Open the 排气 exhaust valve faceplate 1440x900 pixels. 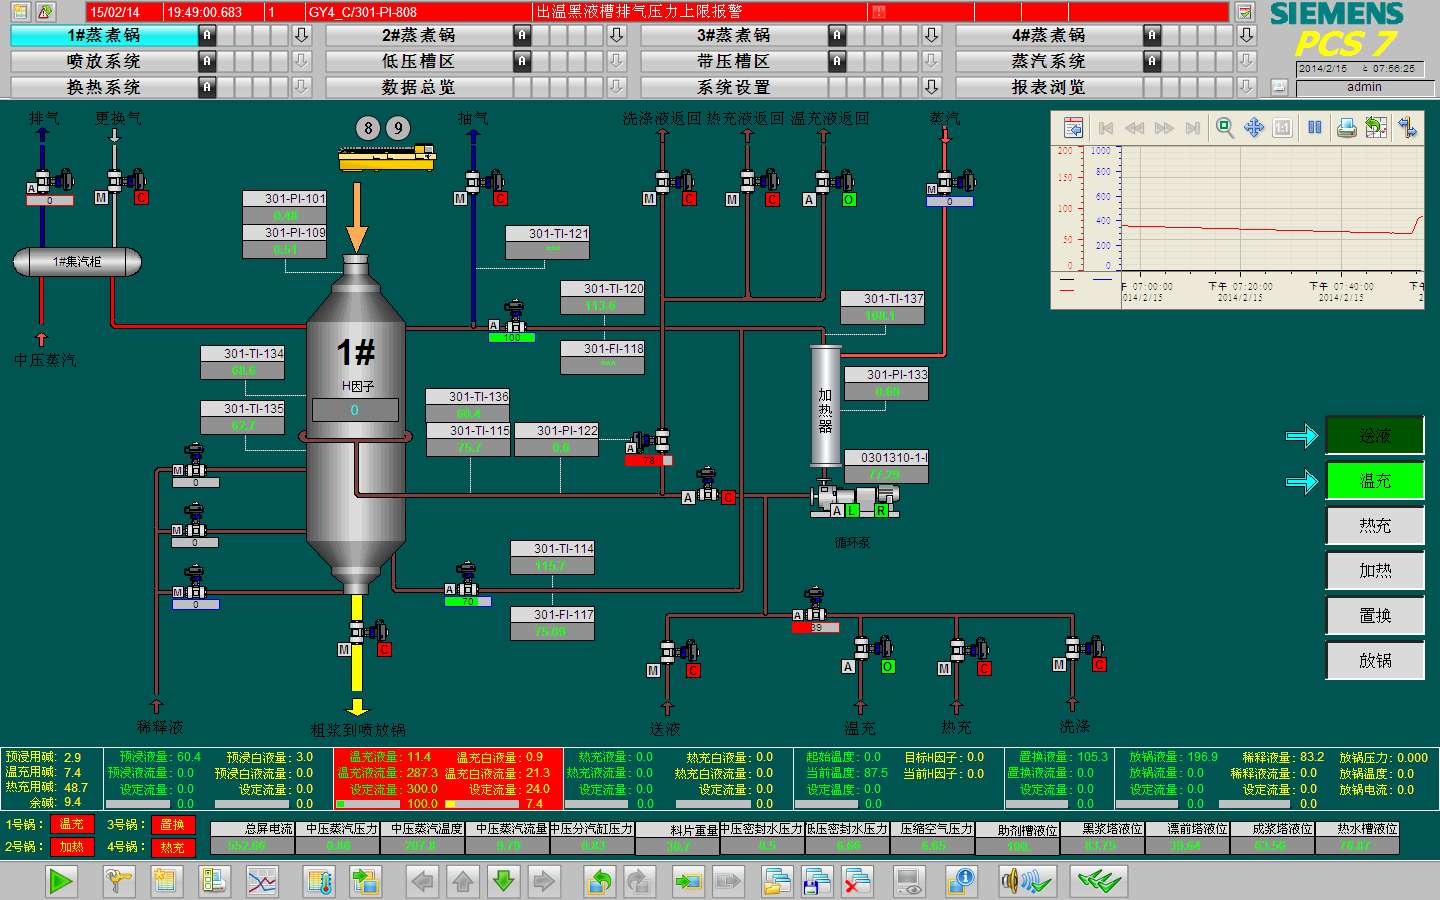[x=50, y=183]
